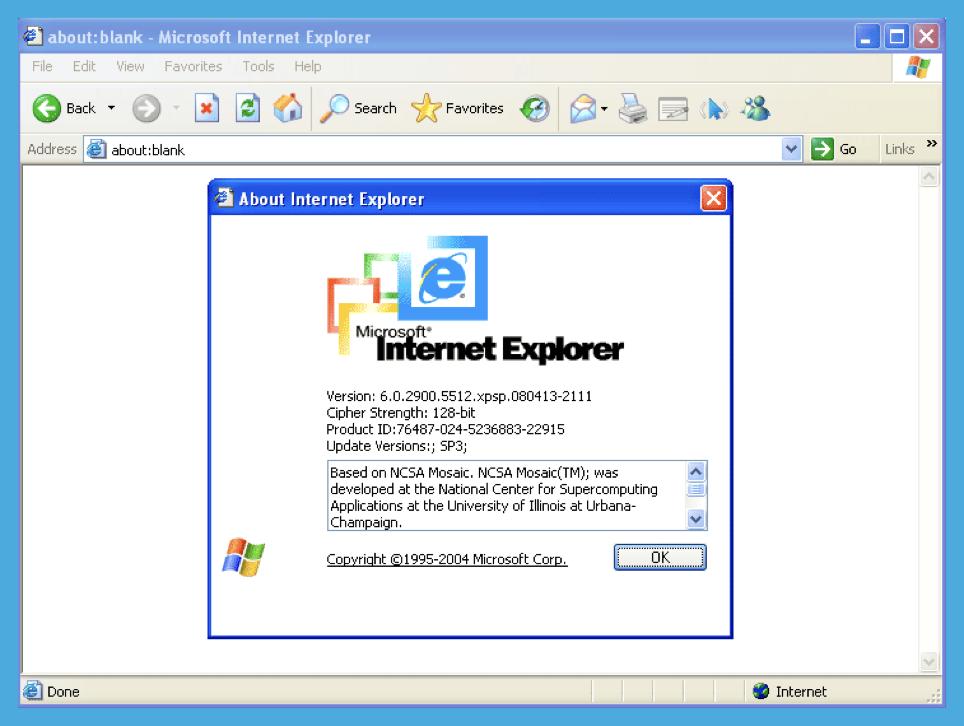The height and width of the screenshot is (726, 964).
Task: Click the About dialog title bar icon
Action: [x=224, y=198]
